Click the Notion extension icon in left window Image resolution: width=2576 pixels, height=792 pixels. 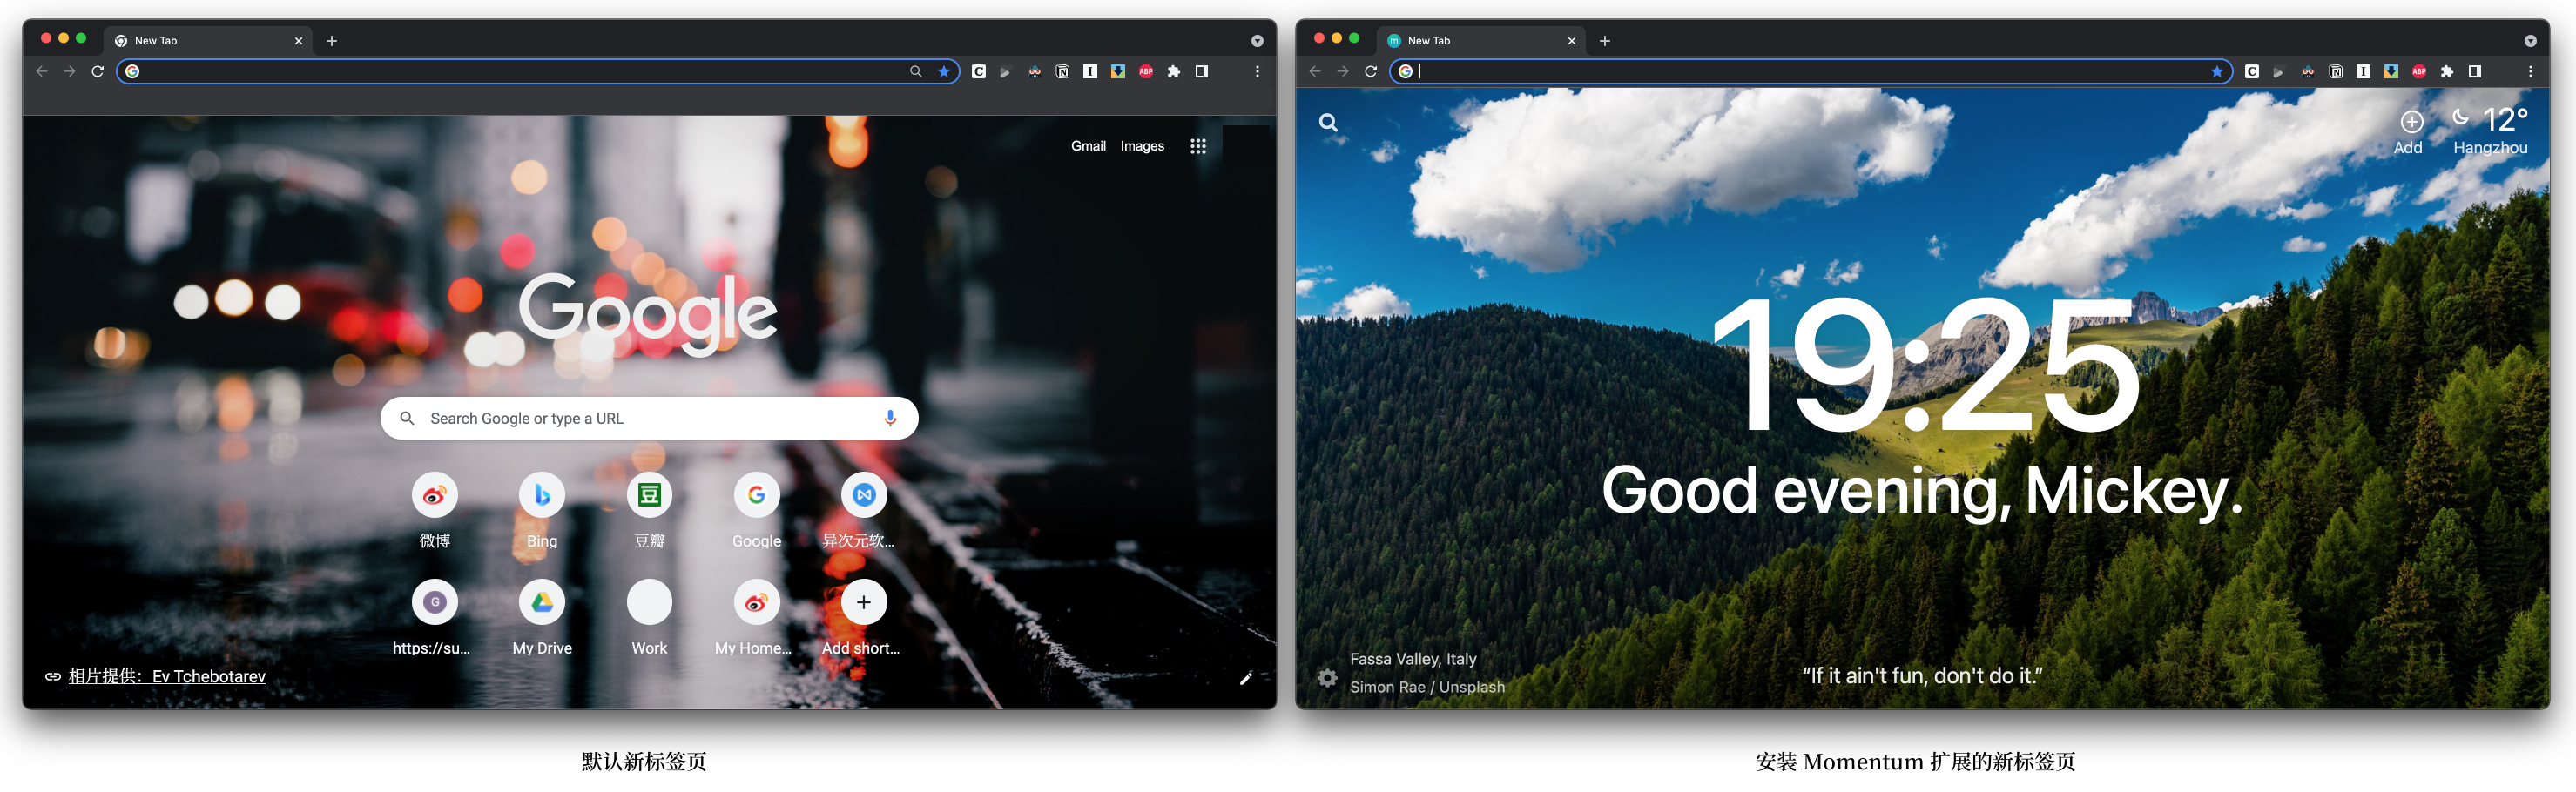[1062, 71]
